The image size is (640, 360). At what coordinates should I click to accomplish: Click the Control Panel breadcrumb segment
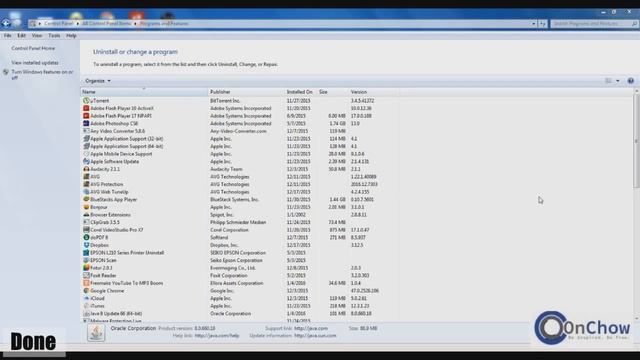[x=58, y=24]
